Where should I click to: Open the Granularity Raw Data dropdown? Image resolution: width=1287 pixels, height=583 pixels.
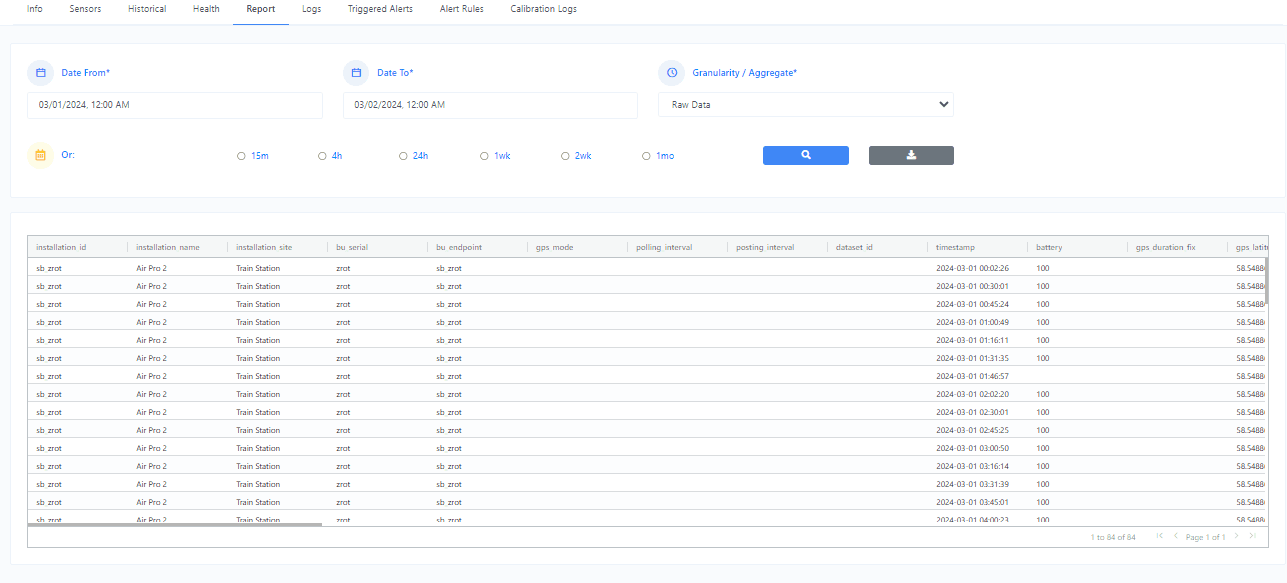[x=806, y=104]
